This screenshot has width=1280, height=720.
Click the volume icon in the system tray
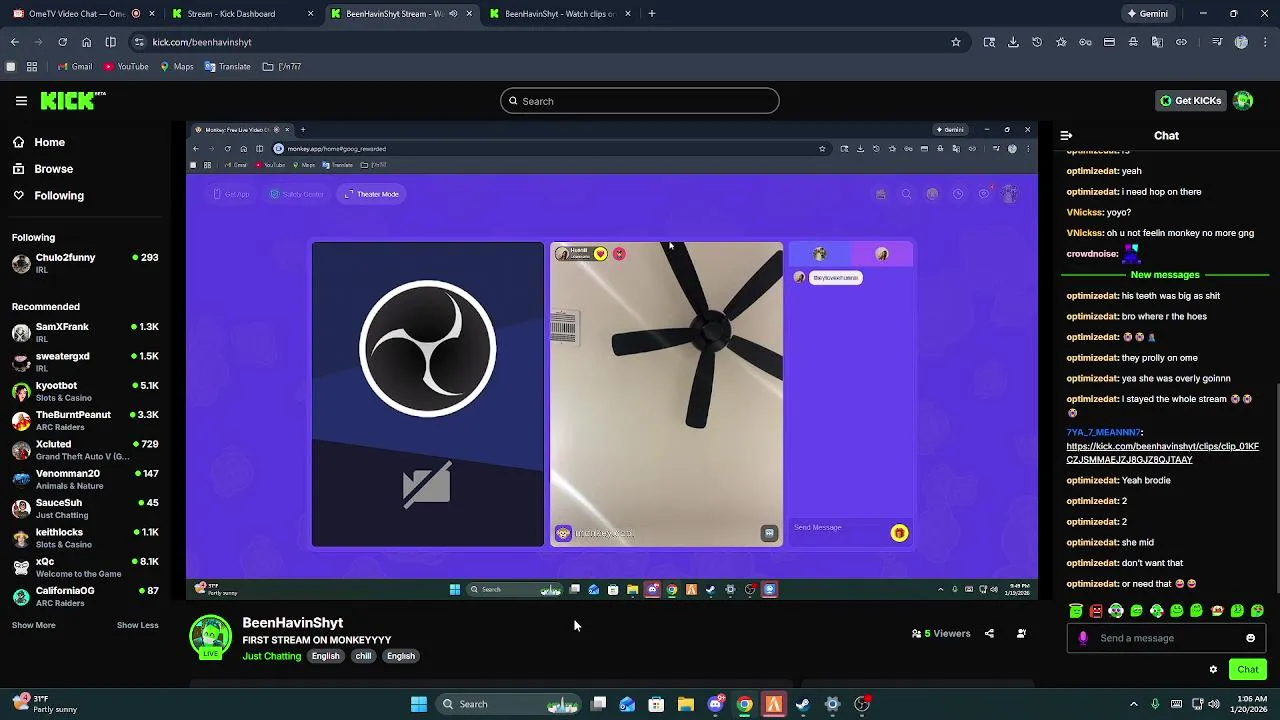(1215, 704)
